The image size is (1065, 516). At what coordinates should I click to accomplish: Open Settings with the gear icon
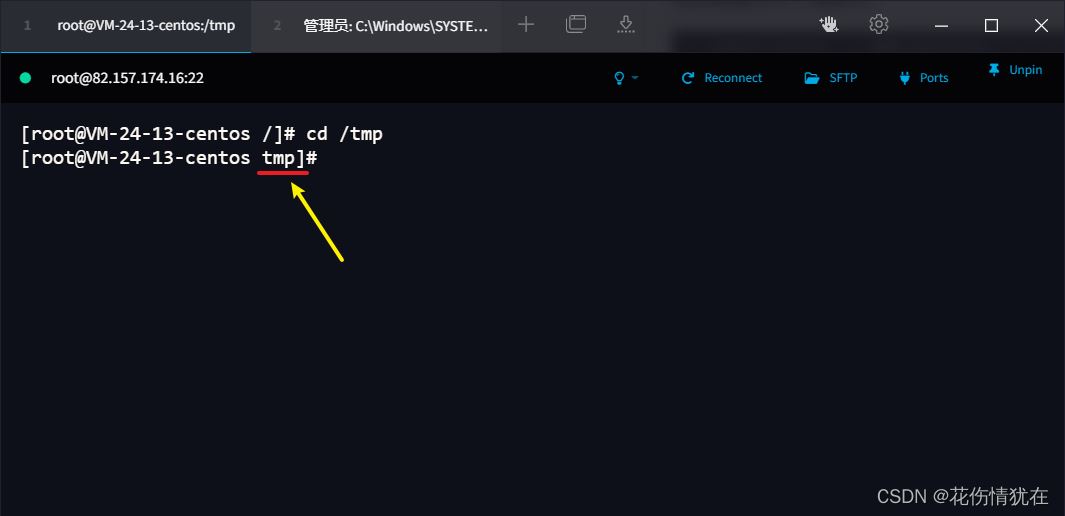(x=878, y=24)
